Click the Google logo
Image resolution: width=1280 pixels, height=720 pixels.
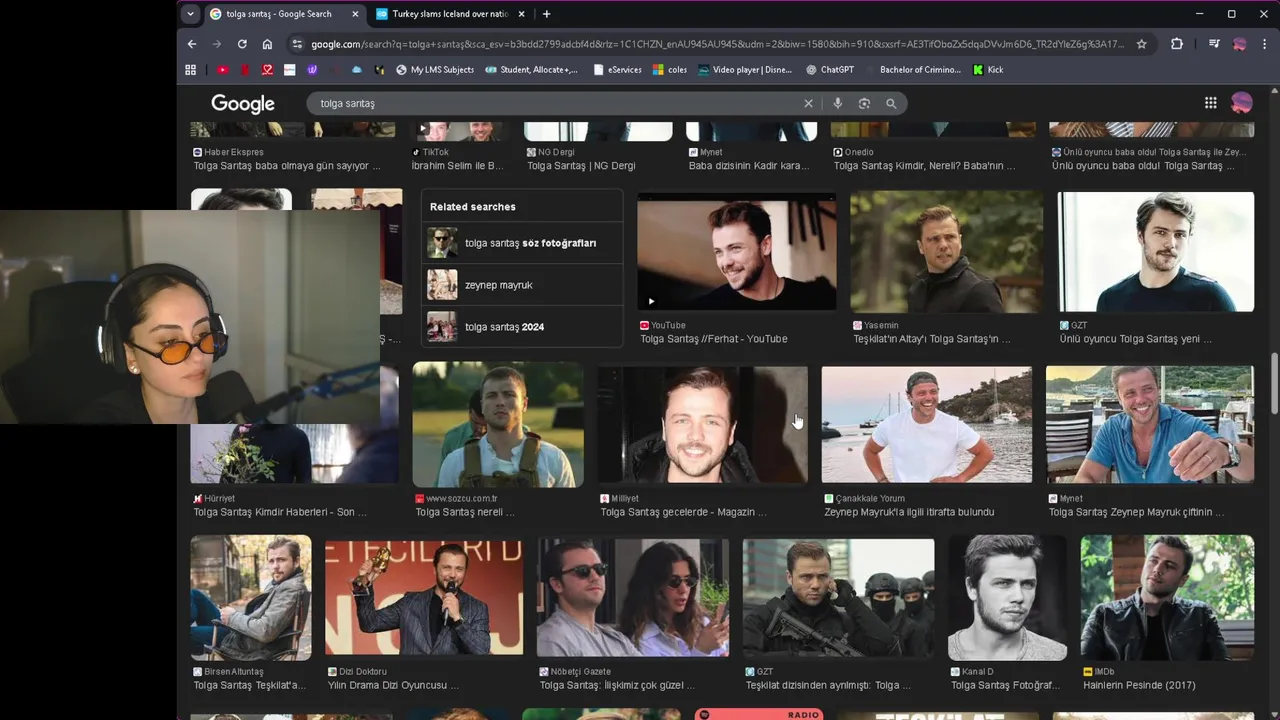pyautogui.click(x=243, y=104)
